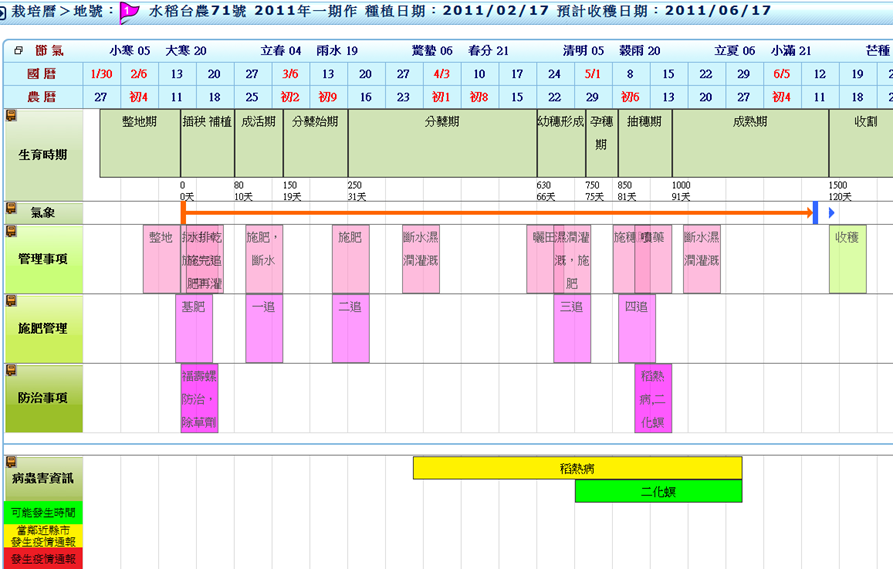Viewport: 895px width, 569px height.
Task: Open the 噴藥 management block
Action: [653, 259]
